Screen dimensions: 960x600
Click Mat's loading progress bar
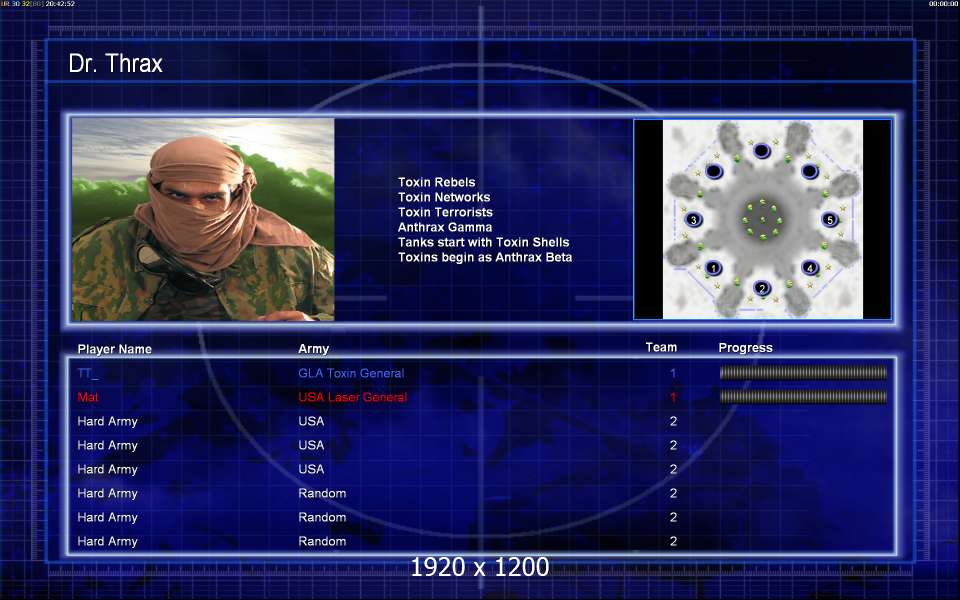(x=803, y=397)
